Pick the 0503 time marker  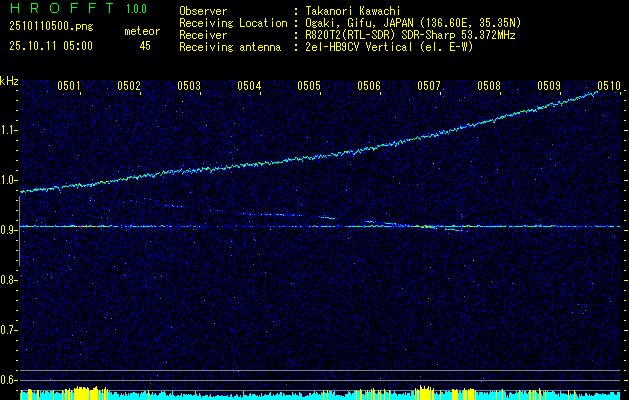pos(189,86)
